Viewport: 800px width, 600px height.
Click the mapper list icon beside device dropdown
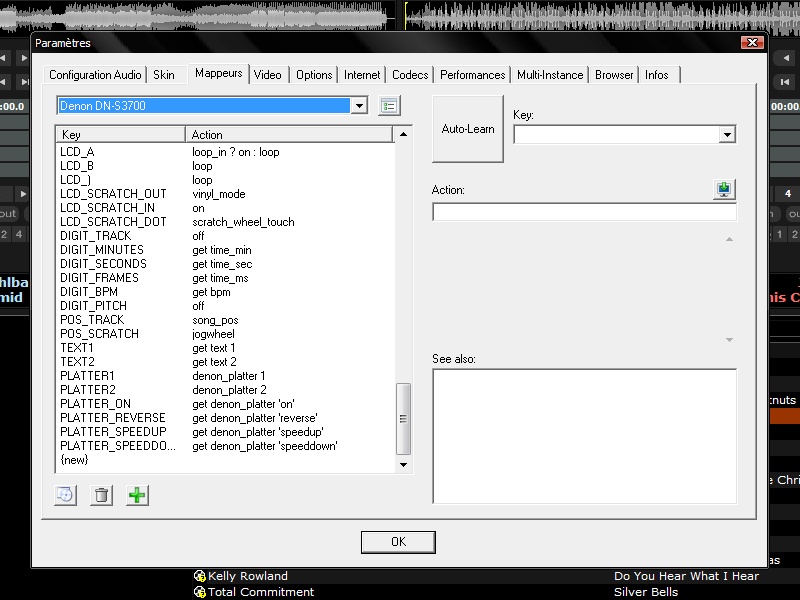tap(389, 106)
